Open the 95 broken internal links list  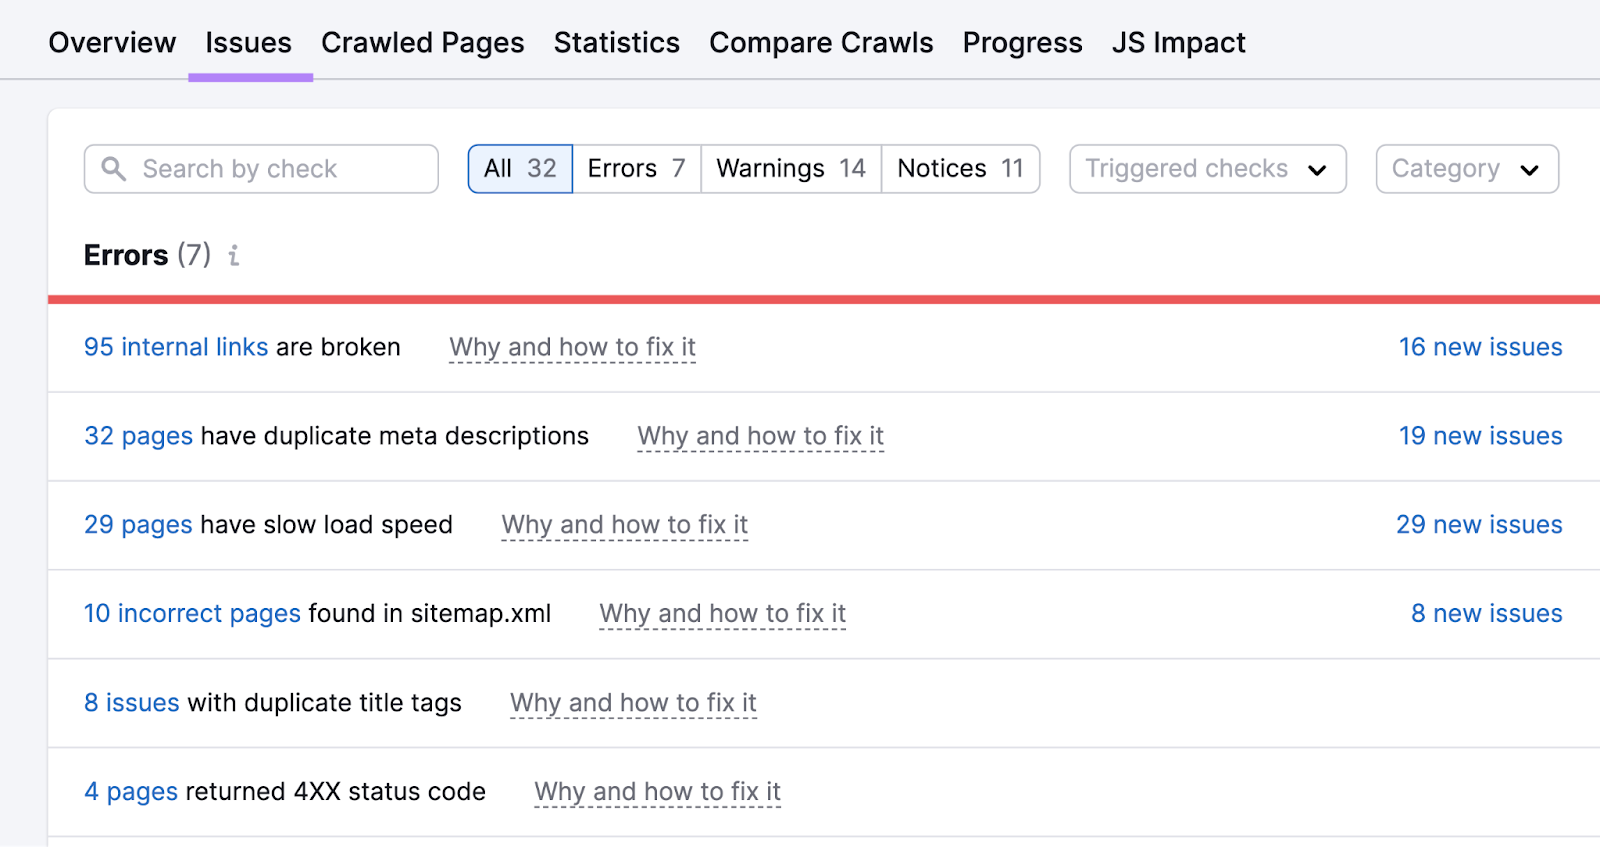click(175, 347)
